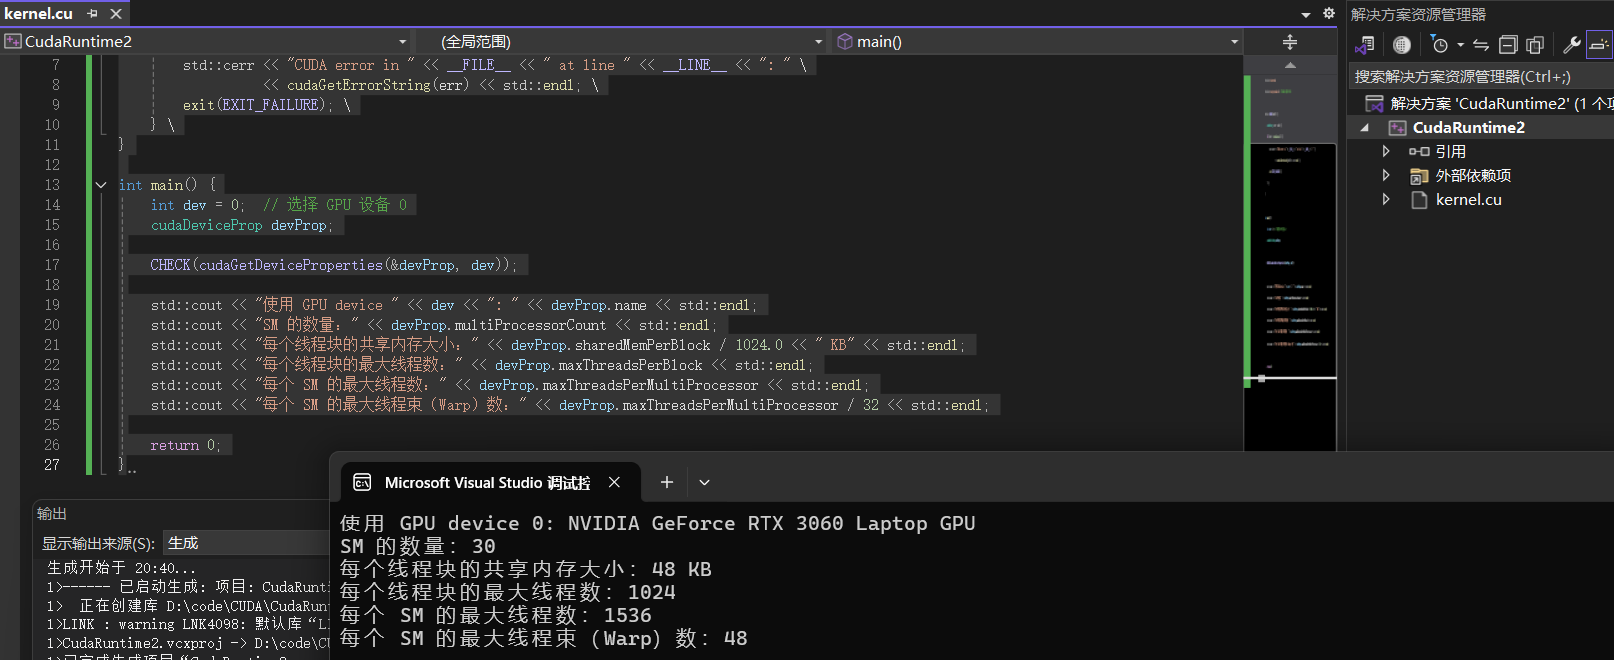
Task: Toggle Show All Files in Solution Explorer
Action: click(x=1535, y=45)
